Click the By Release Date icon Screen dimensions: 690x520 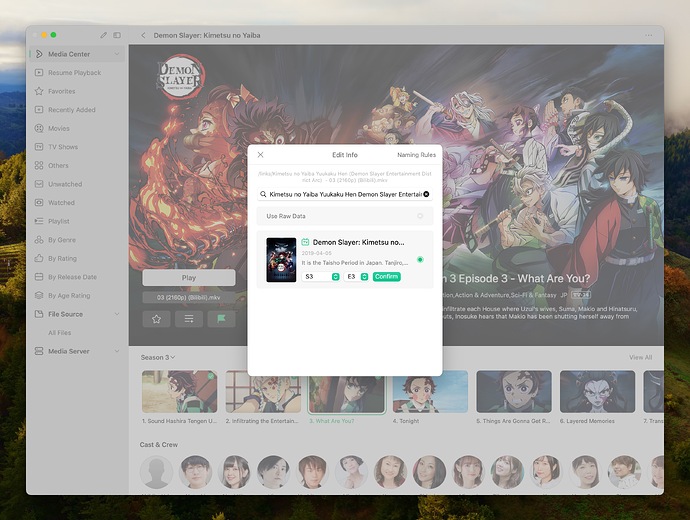point(39,277)
